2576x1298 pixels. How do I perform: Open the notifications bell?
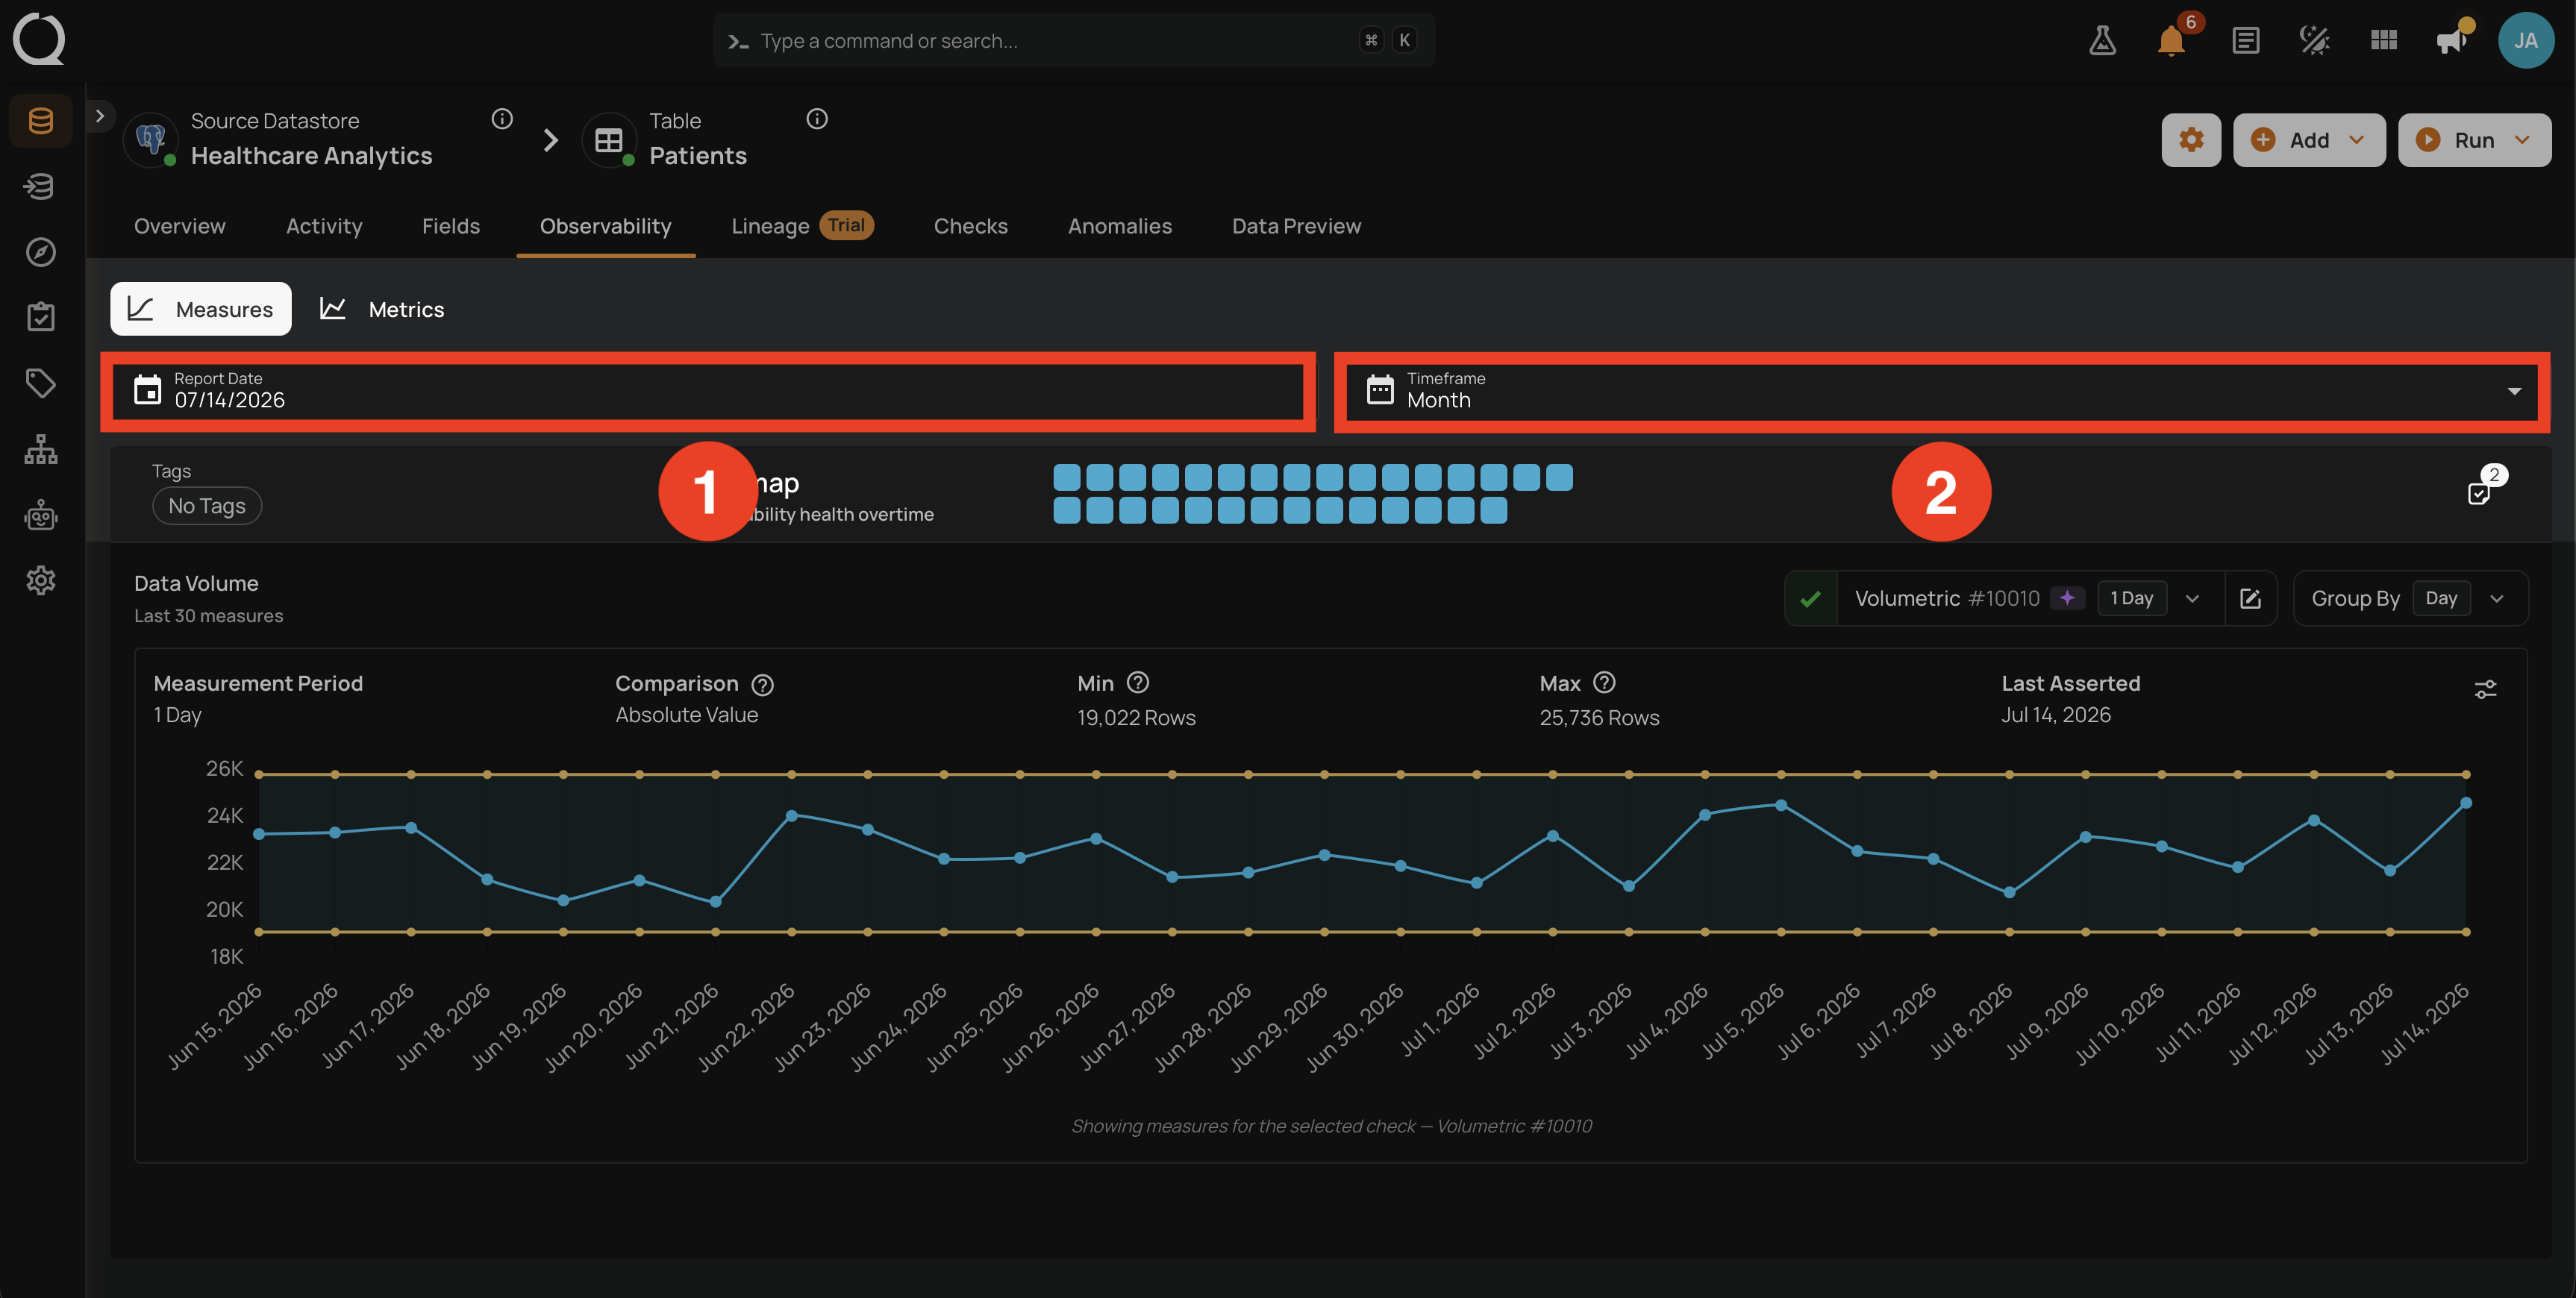[2171, 41]
